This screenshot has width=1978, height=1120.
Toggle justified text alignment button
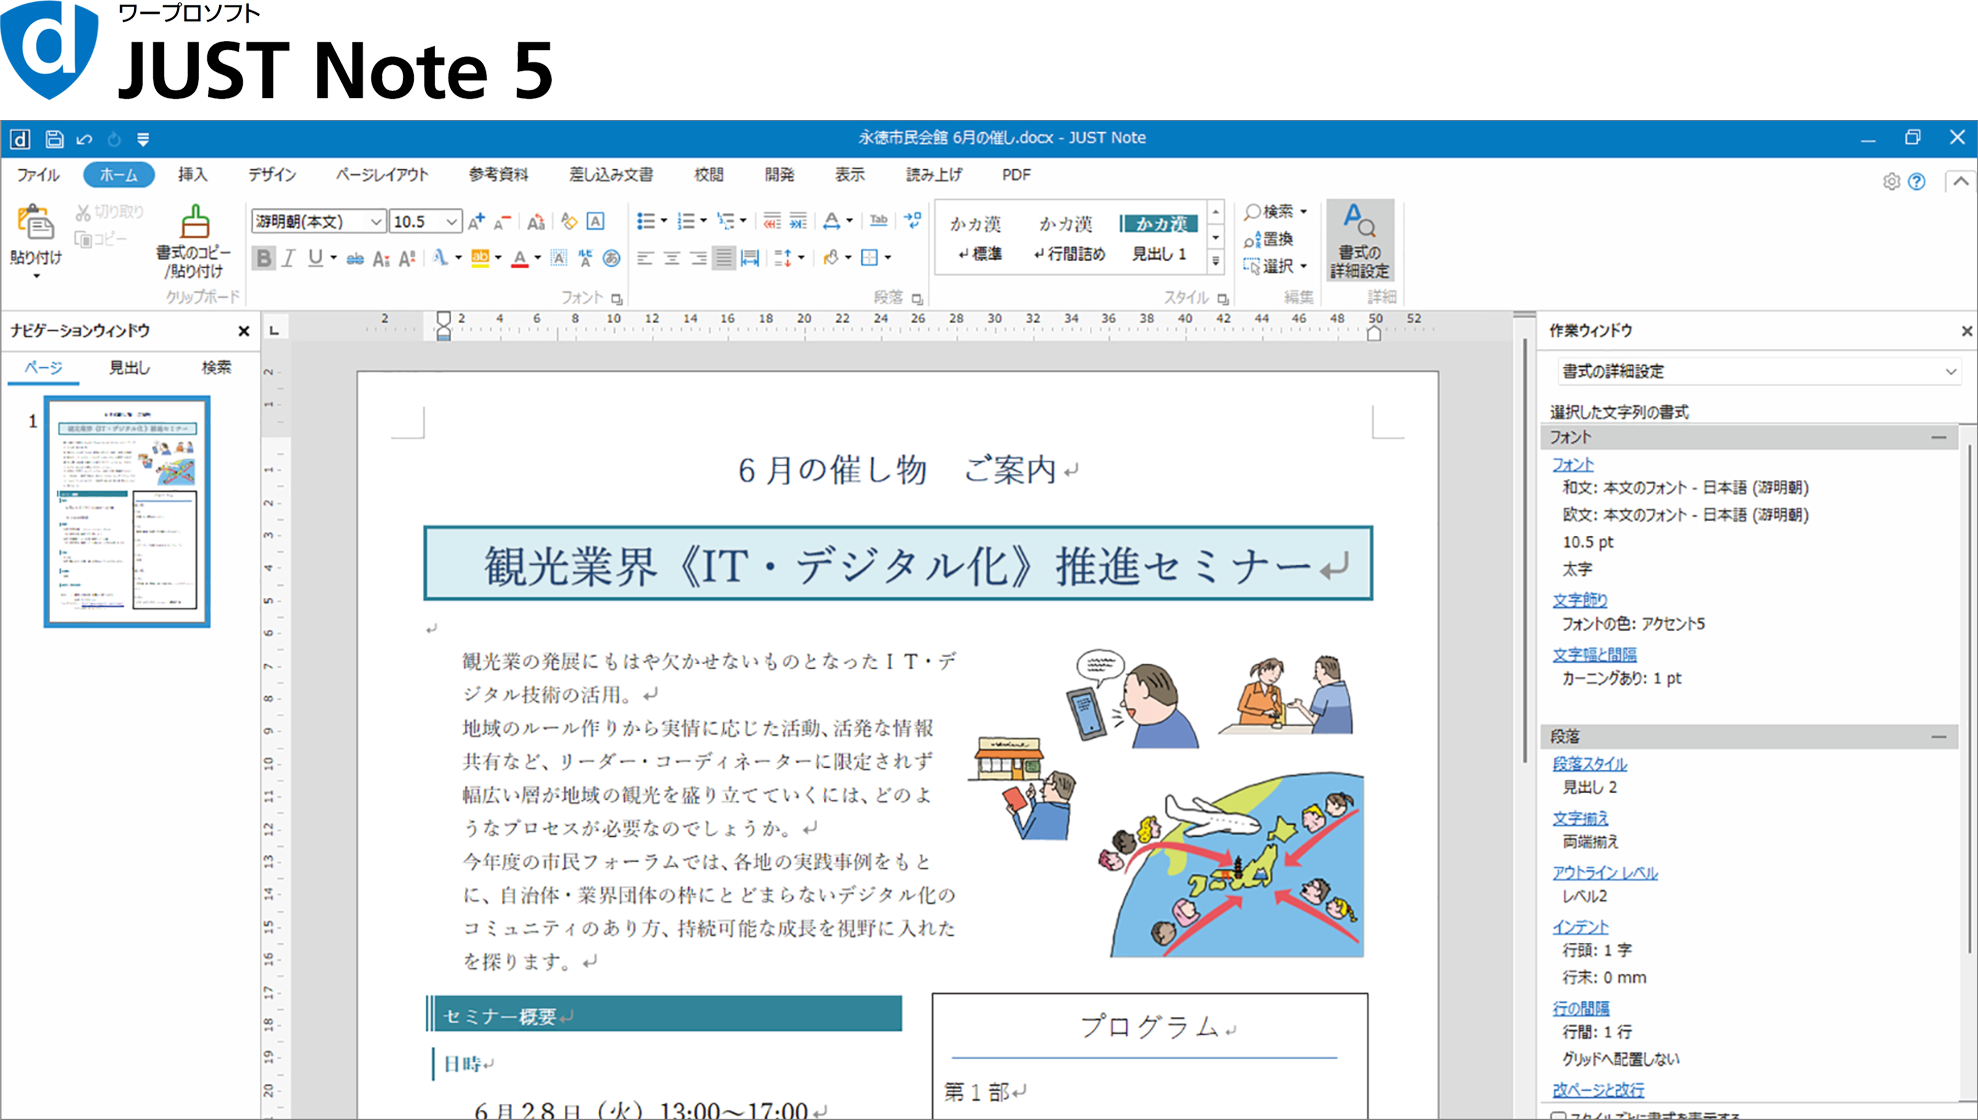(x=723, y=259)
